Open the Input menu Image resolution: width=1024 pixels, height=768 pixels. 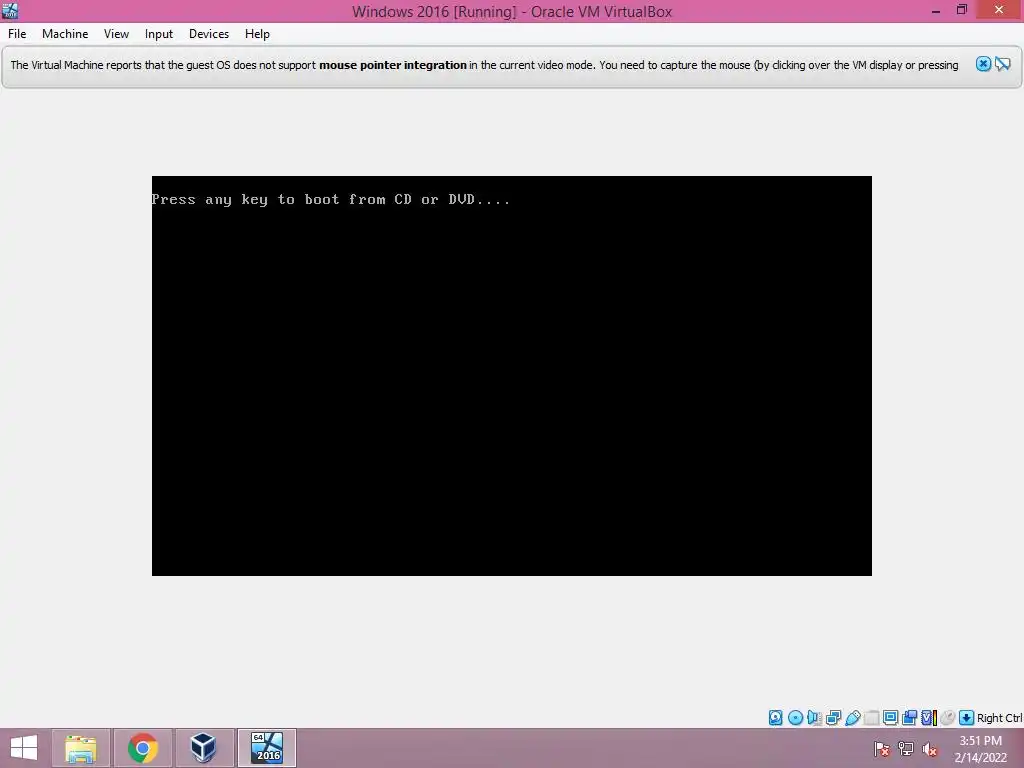[159, 34]
